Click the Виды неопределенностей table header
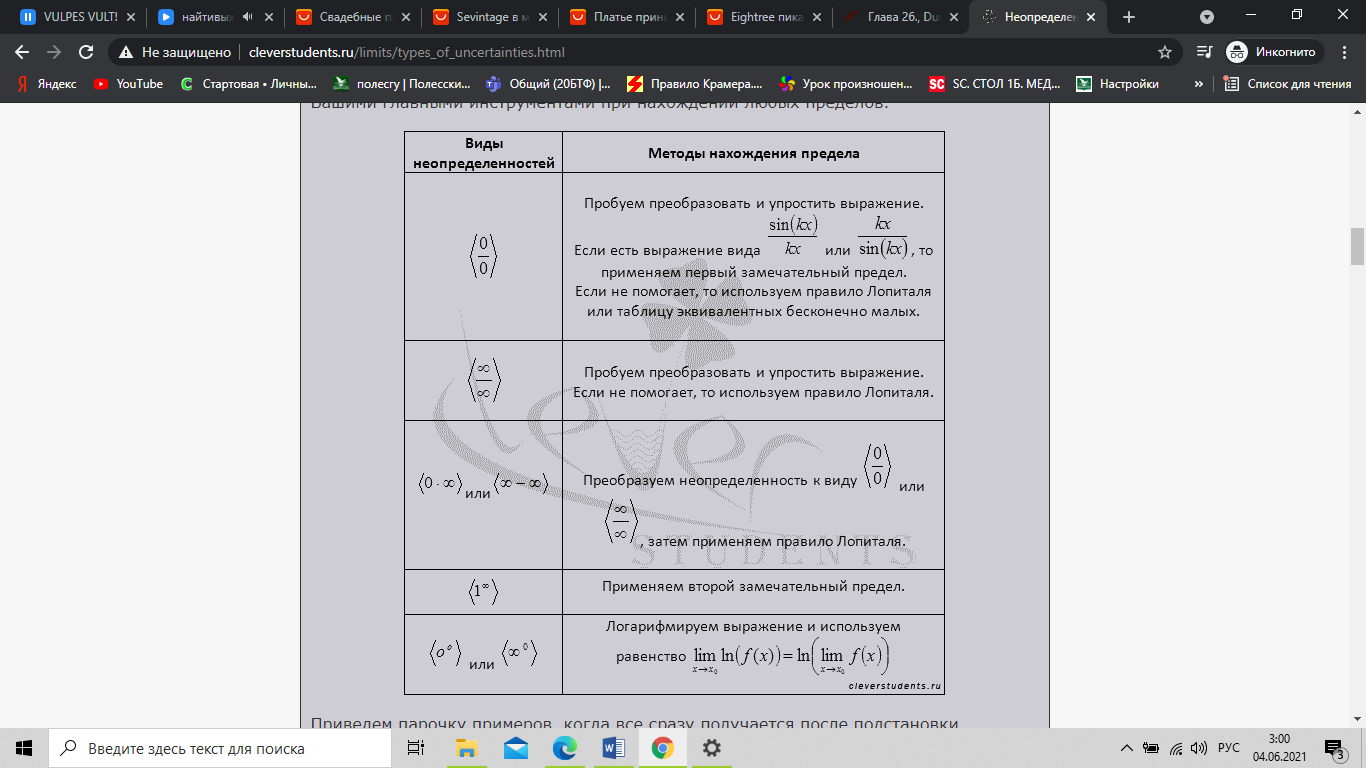This screenshot has height=768, width=1366. [x=484, y=153]
